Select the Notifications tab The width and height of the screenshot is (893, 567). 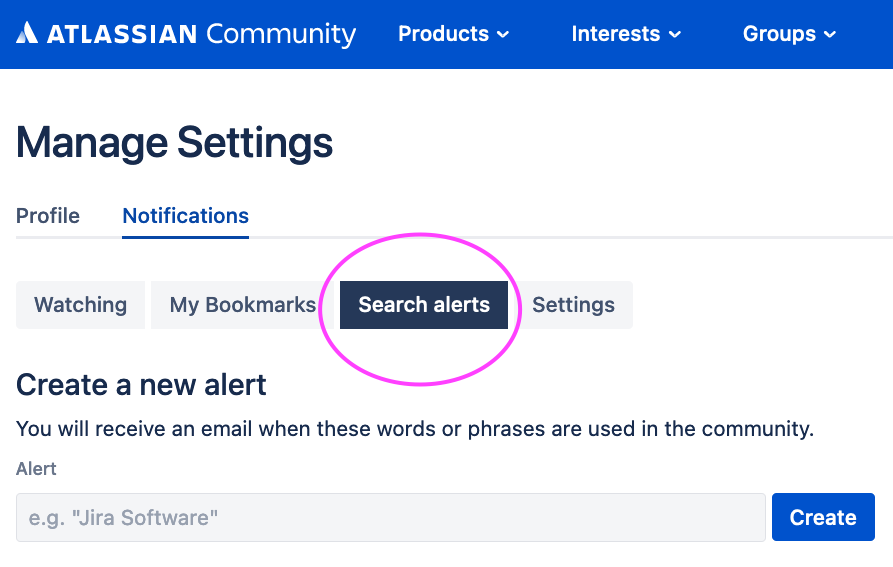185,216
